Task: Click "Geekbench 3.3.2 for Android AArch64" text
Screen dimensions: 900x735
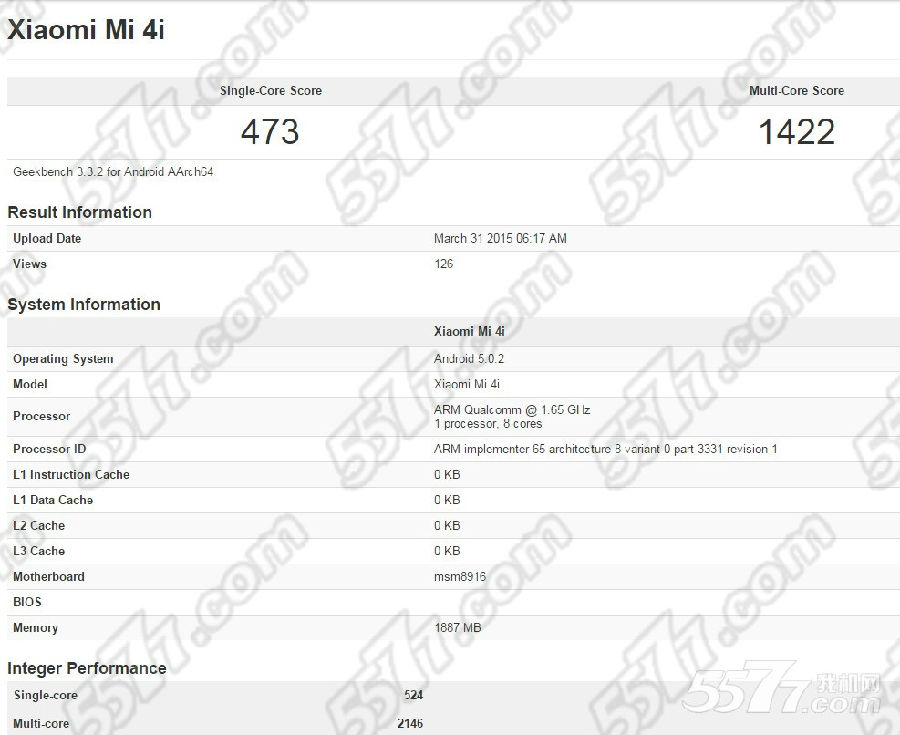Action: (x=113, y=172)
